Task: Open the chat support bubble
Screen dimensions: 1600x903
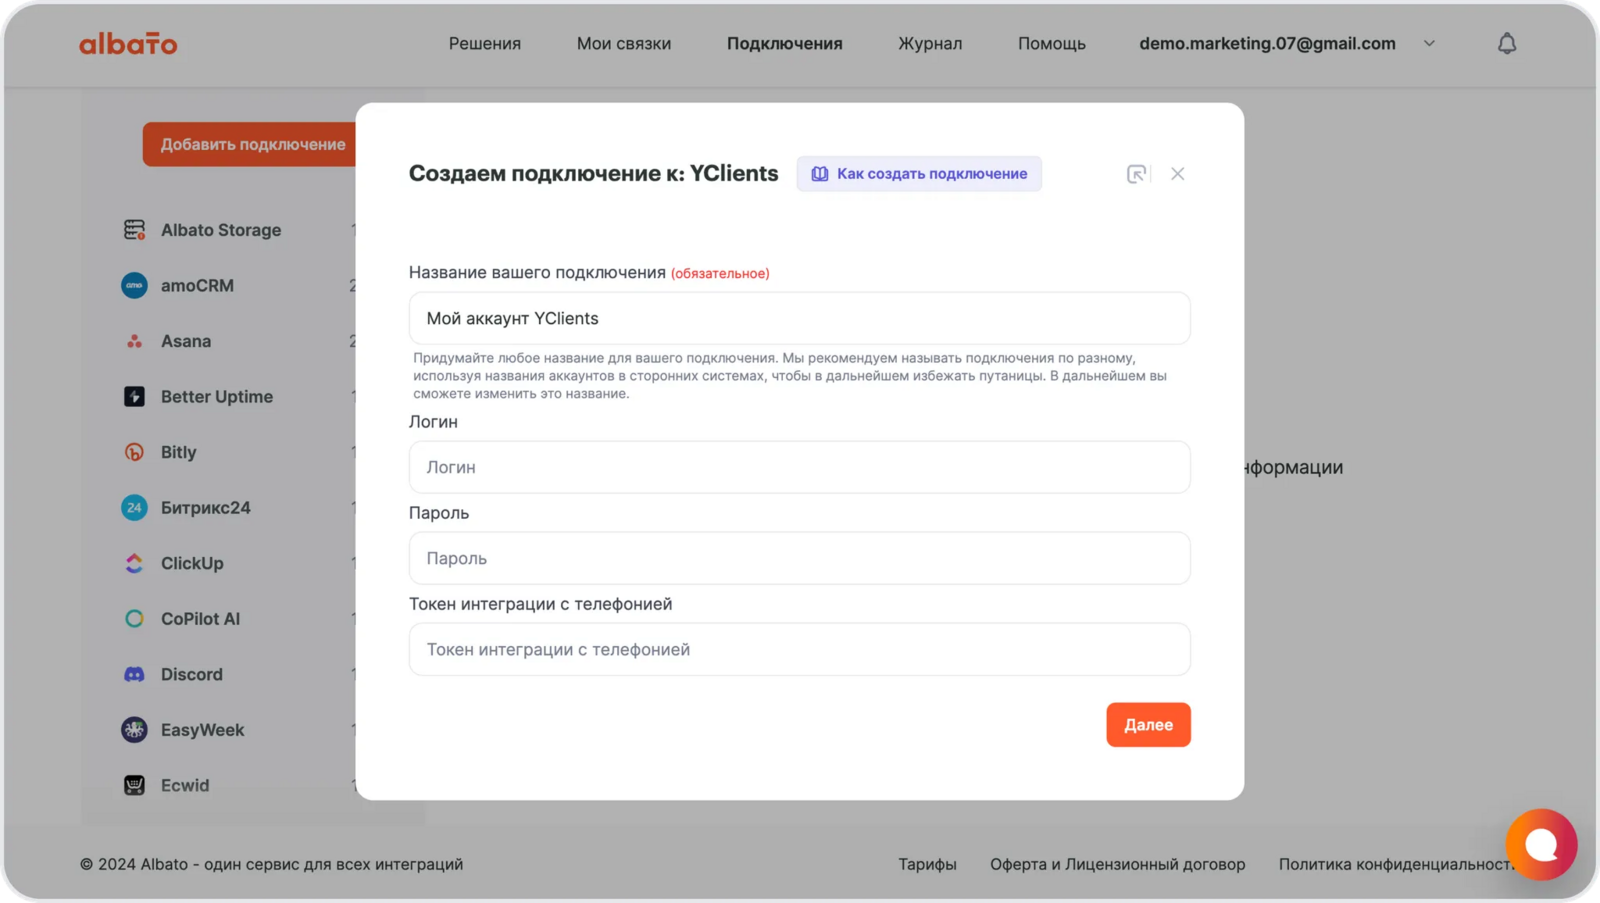Action: pyautogui.click(x=1541, y=844)
